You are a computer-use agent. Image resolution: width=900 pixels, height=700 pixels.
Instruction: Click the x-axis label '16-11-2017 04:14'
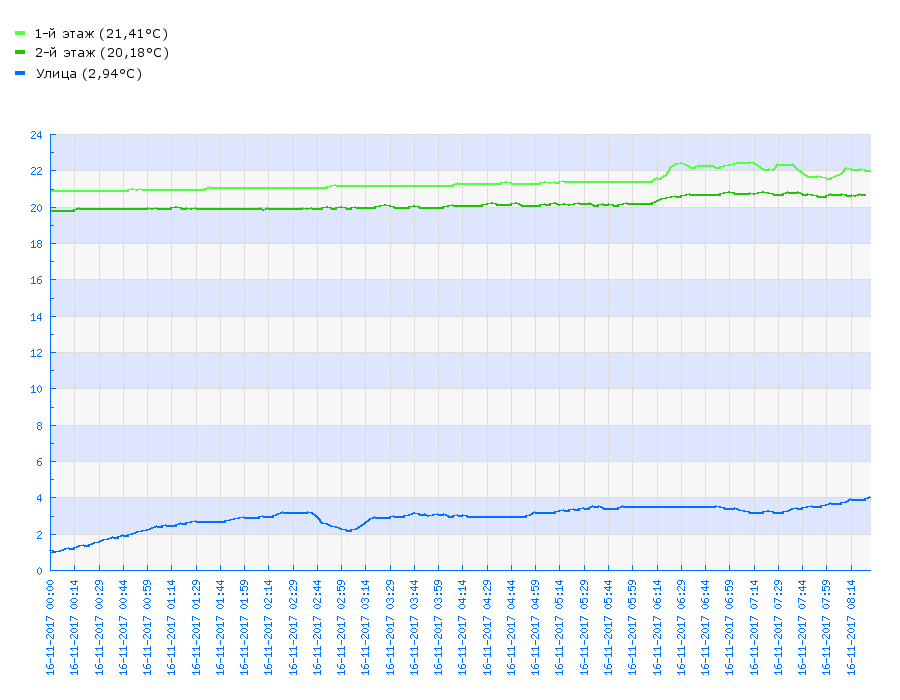pyautogui.click(x=462, y=627)
